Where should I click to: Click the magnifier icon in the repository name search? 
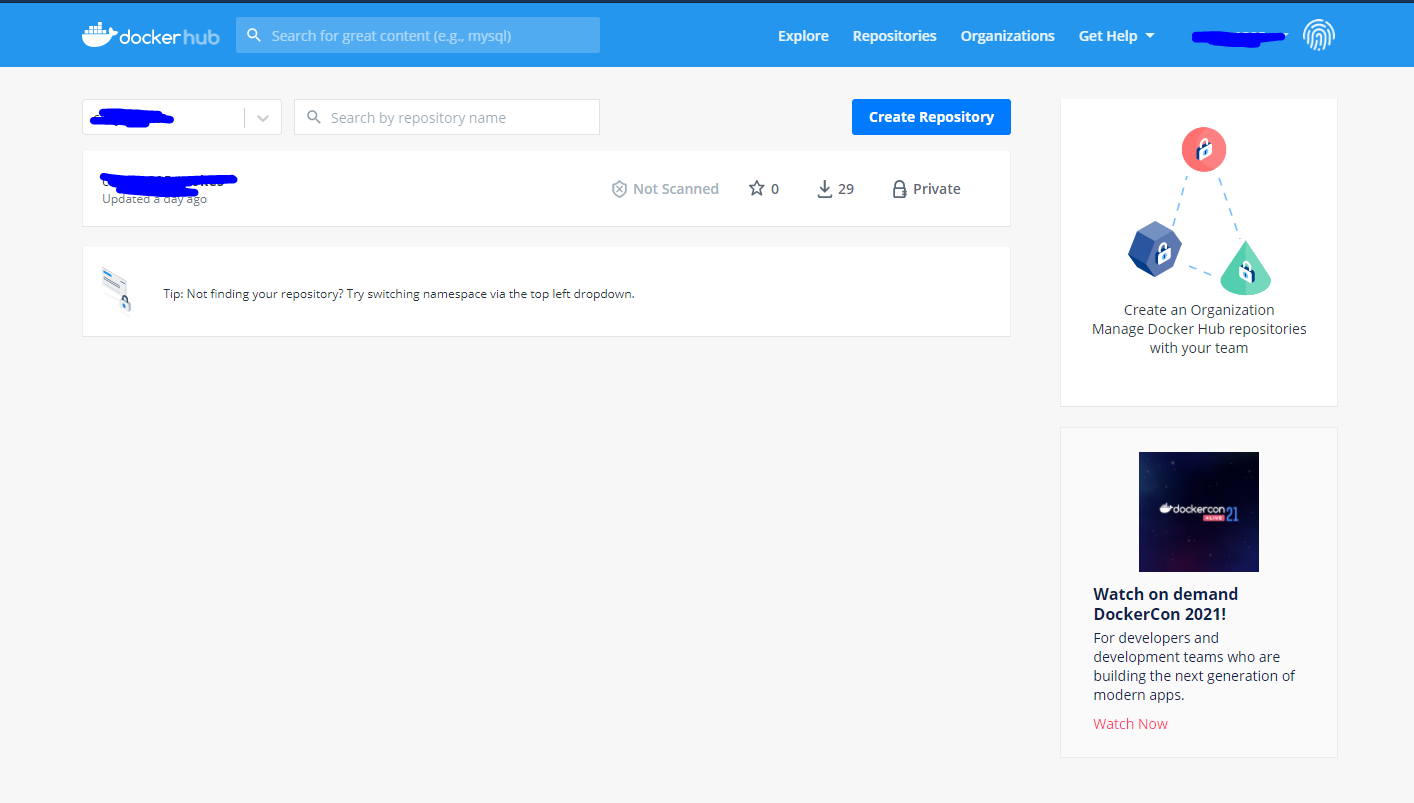tap(313, 117)
